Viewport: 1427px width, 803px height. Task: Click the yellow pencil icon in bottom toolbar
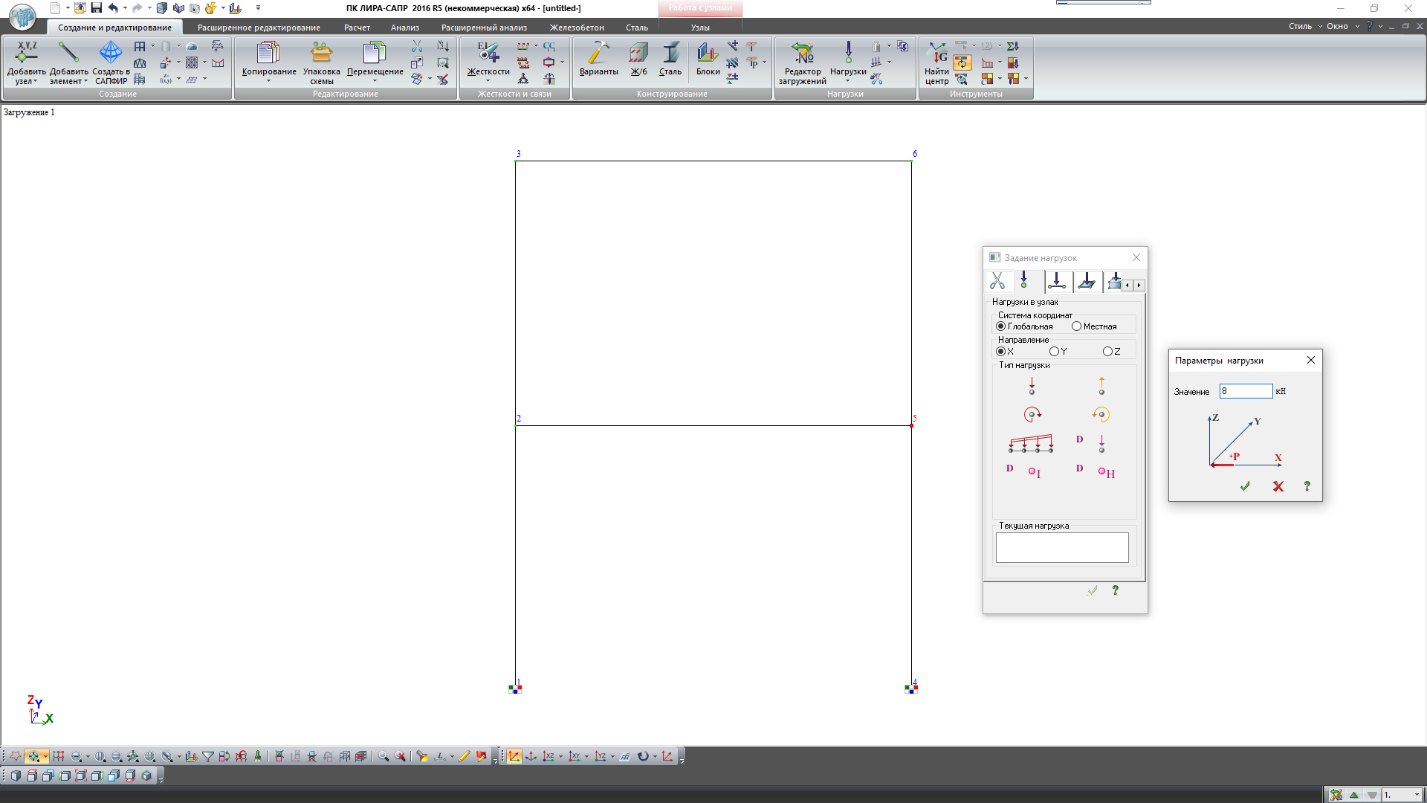tap(464, 757)
